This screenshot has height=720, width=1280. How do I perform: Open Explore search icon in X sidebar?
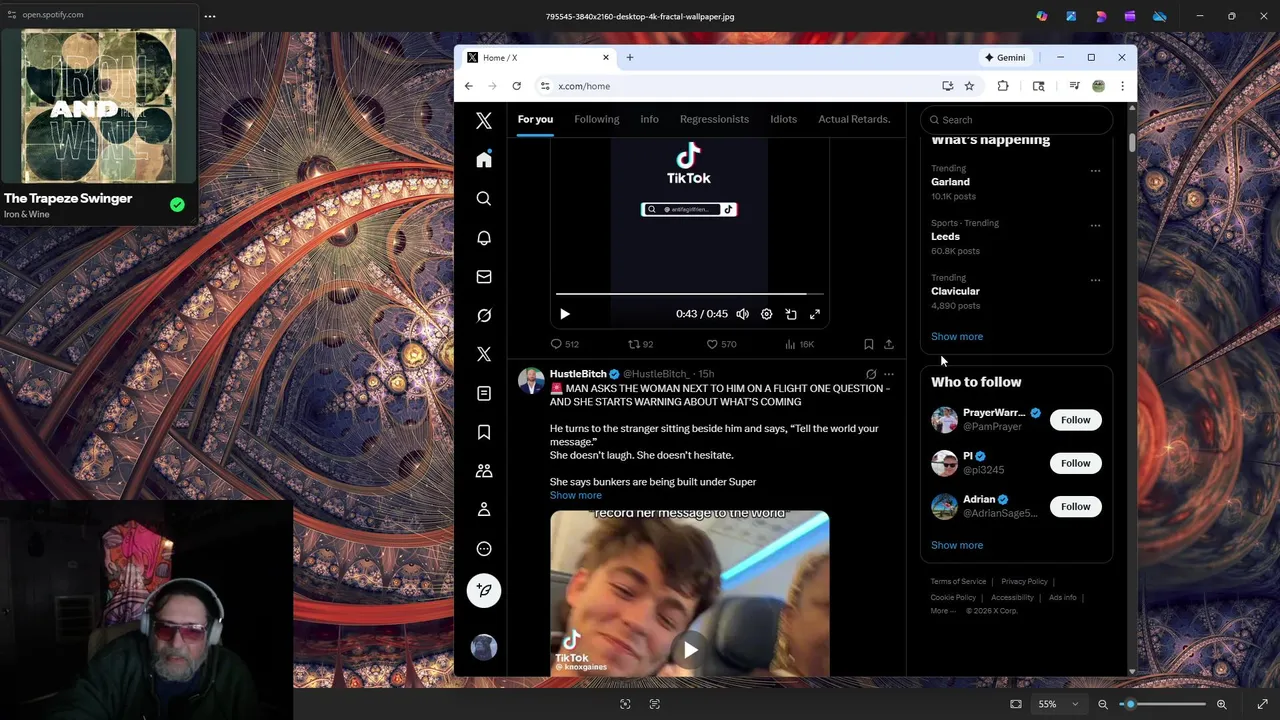(484, 199)
